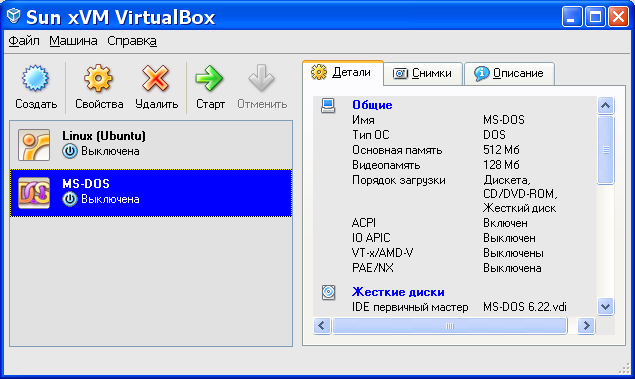
Task: Click the VT-x/AMD-V value Выключены
Action: (x=513, y=253)
